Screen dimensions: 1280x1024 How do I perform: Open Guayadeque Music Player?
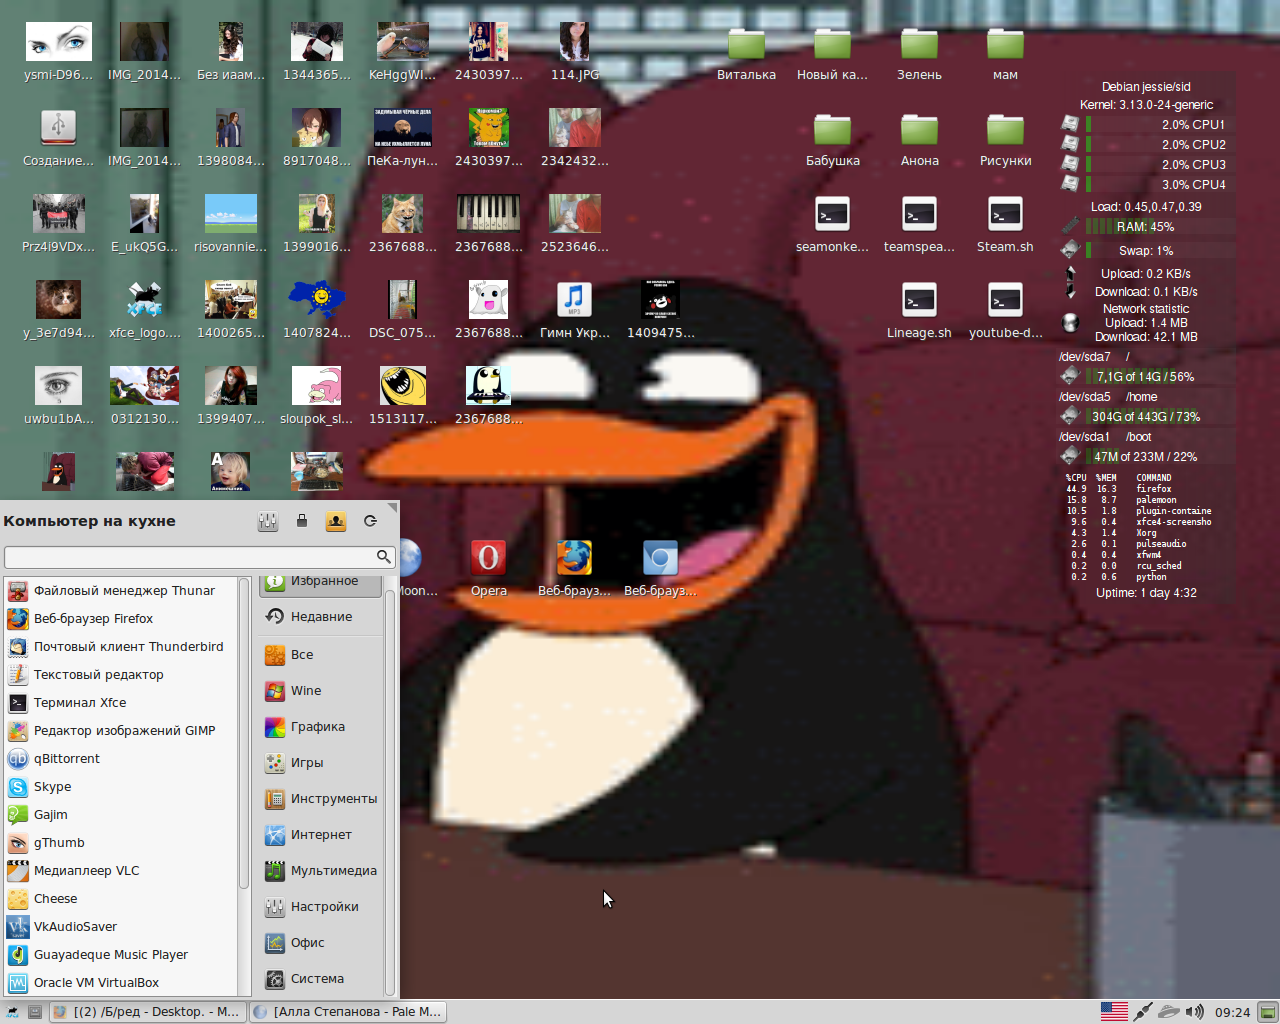click(x=120, y=955)
